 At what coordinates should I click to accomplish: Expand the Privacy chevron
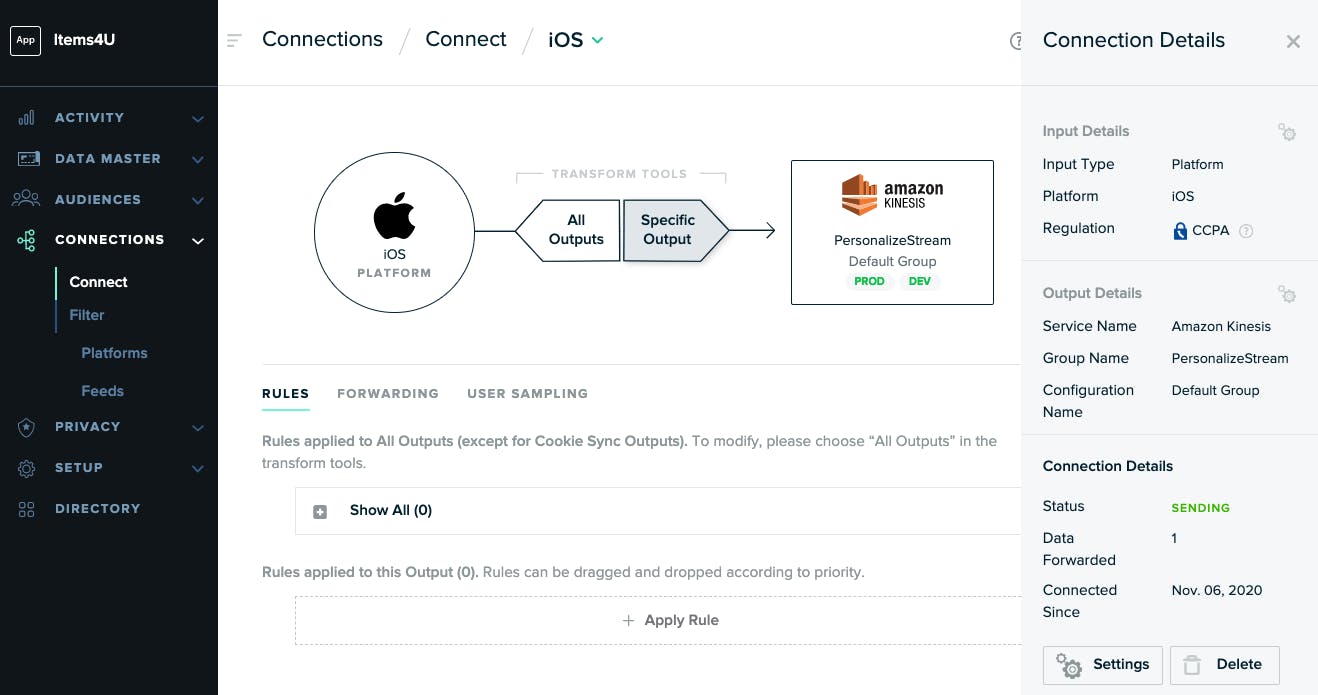[x=198, y=428]
